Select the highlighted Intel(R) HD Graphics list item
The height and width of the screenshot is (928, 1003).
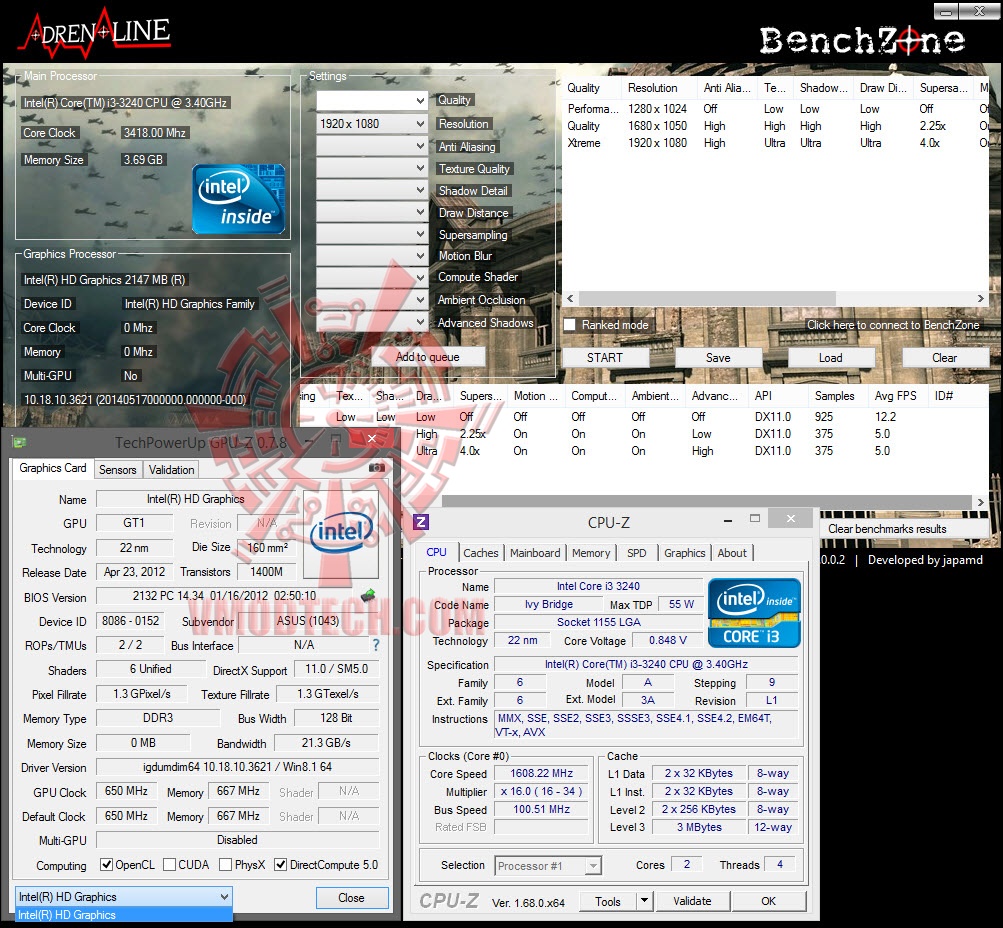pyautogui.click(x=123, y=915)
